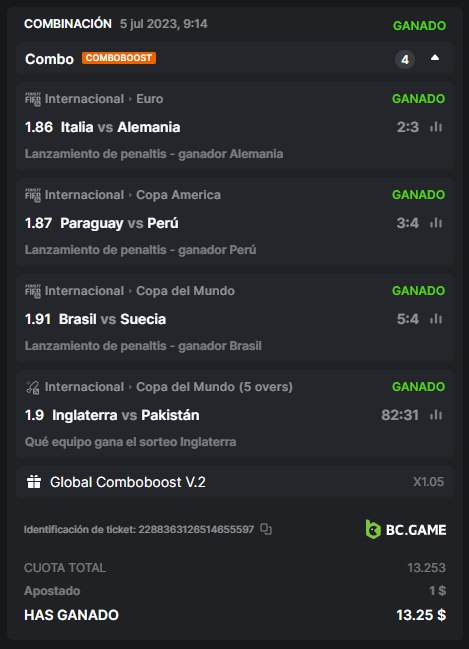Screen dimensions: 469x649
Task: Open stats icon for Brasil vs Suecia
Action: (x=436, y=319)
